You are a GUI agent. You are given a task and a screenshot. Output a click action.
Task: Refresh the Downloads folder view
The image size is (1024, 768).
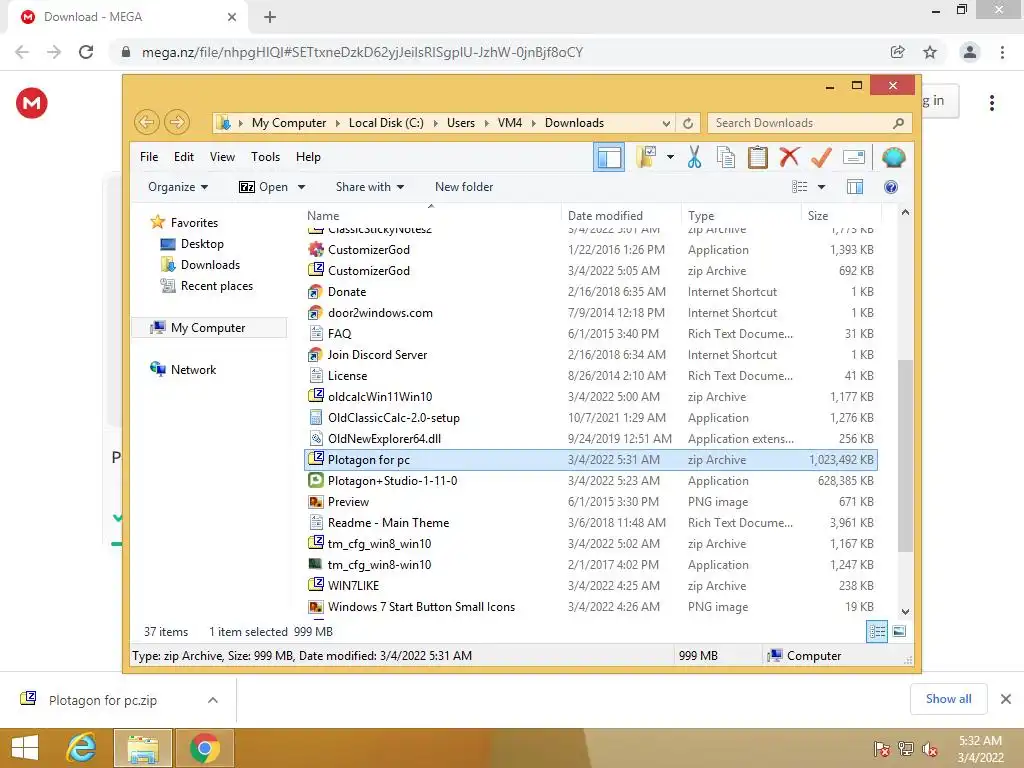pyautogui.click(x=688, y=123)
